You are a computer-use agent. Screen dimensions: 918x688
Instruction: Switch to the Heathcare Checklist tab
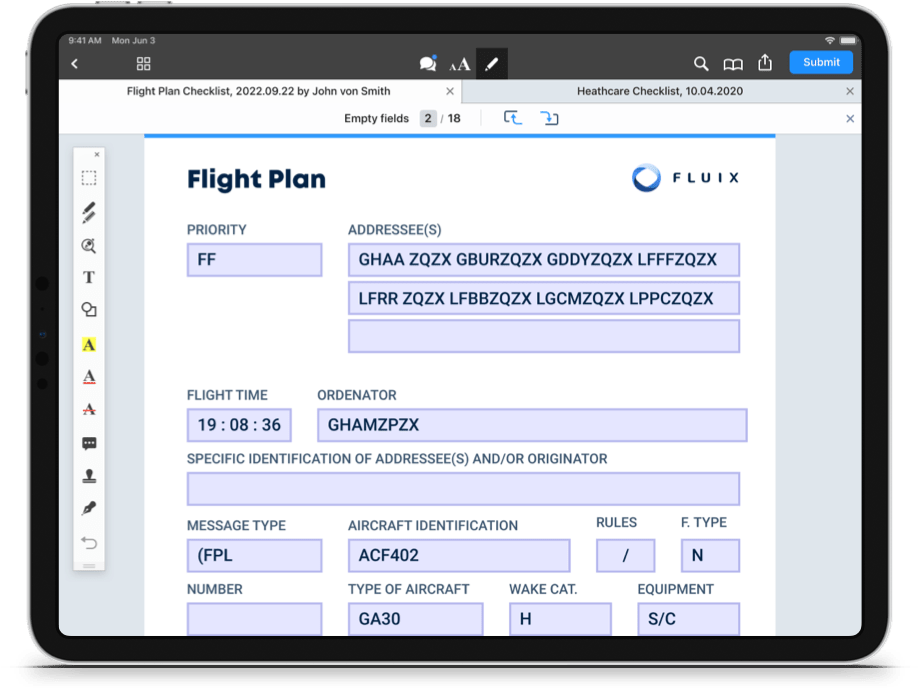659,91
